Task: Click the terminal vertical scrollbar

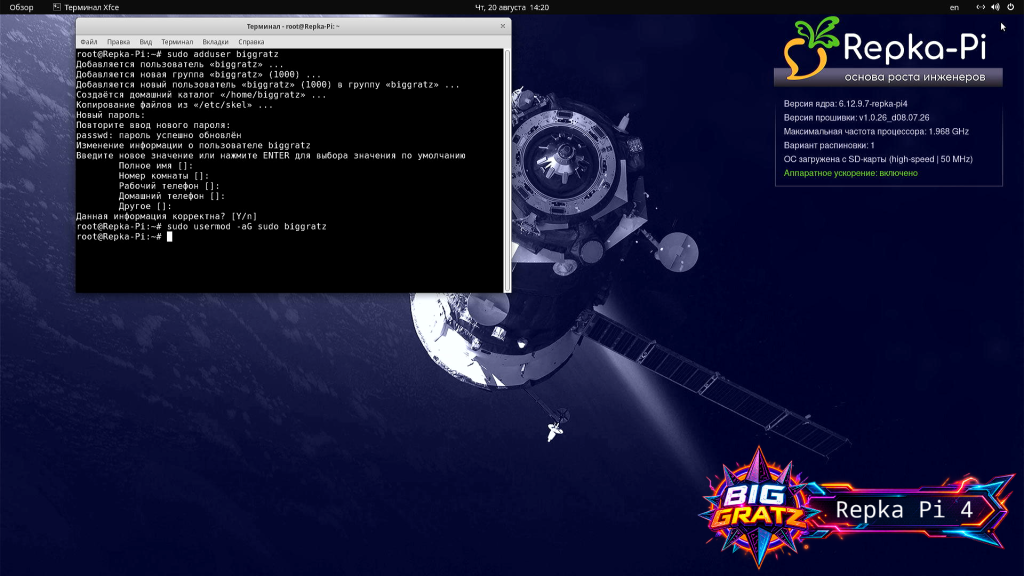Action: 507,170
